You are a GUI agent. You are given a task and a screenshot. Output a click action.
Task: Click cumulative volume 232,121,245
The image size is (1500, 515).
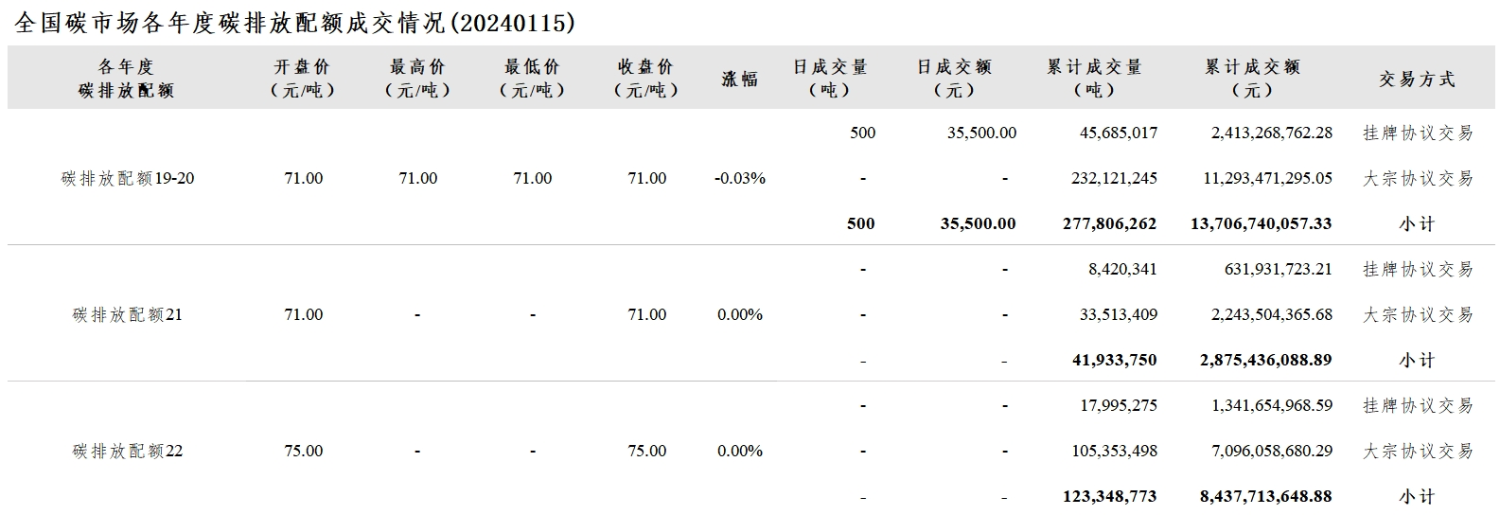1114,178
